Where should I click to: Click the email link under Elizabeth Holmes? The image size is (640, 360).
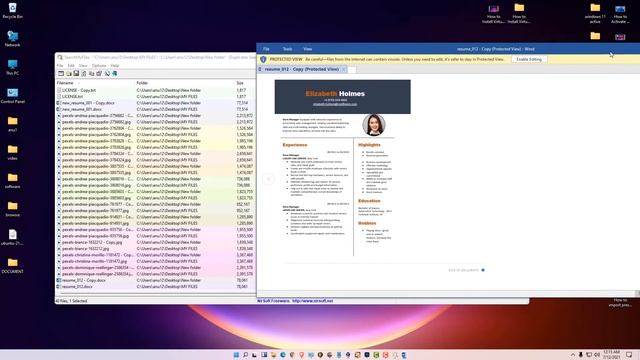pos(335,104)
